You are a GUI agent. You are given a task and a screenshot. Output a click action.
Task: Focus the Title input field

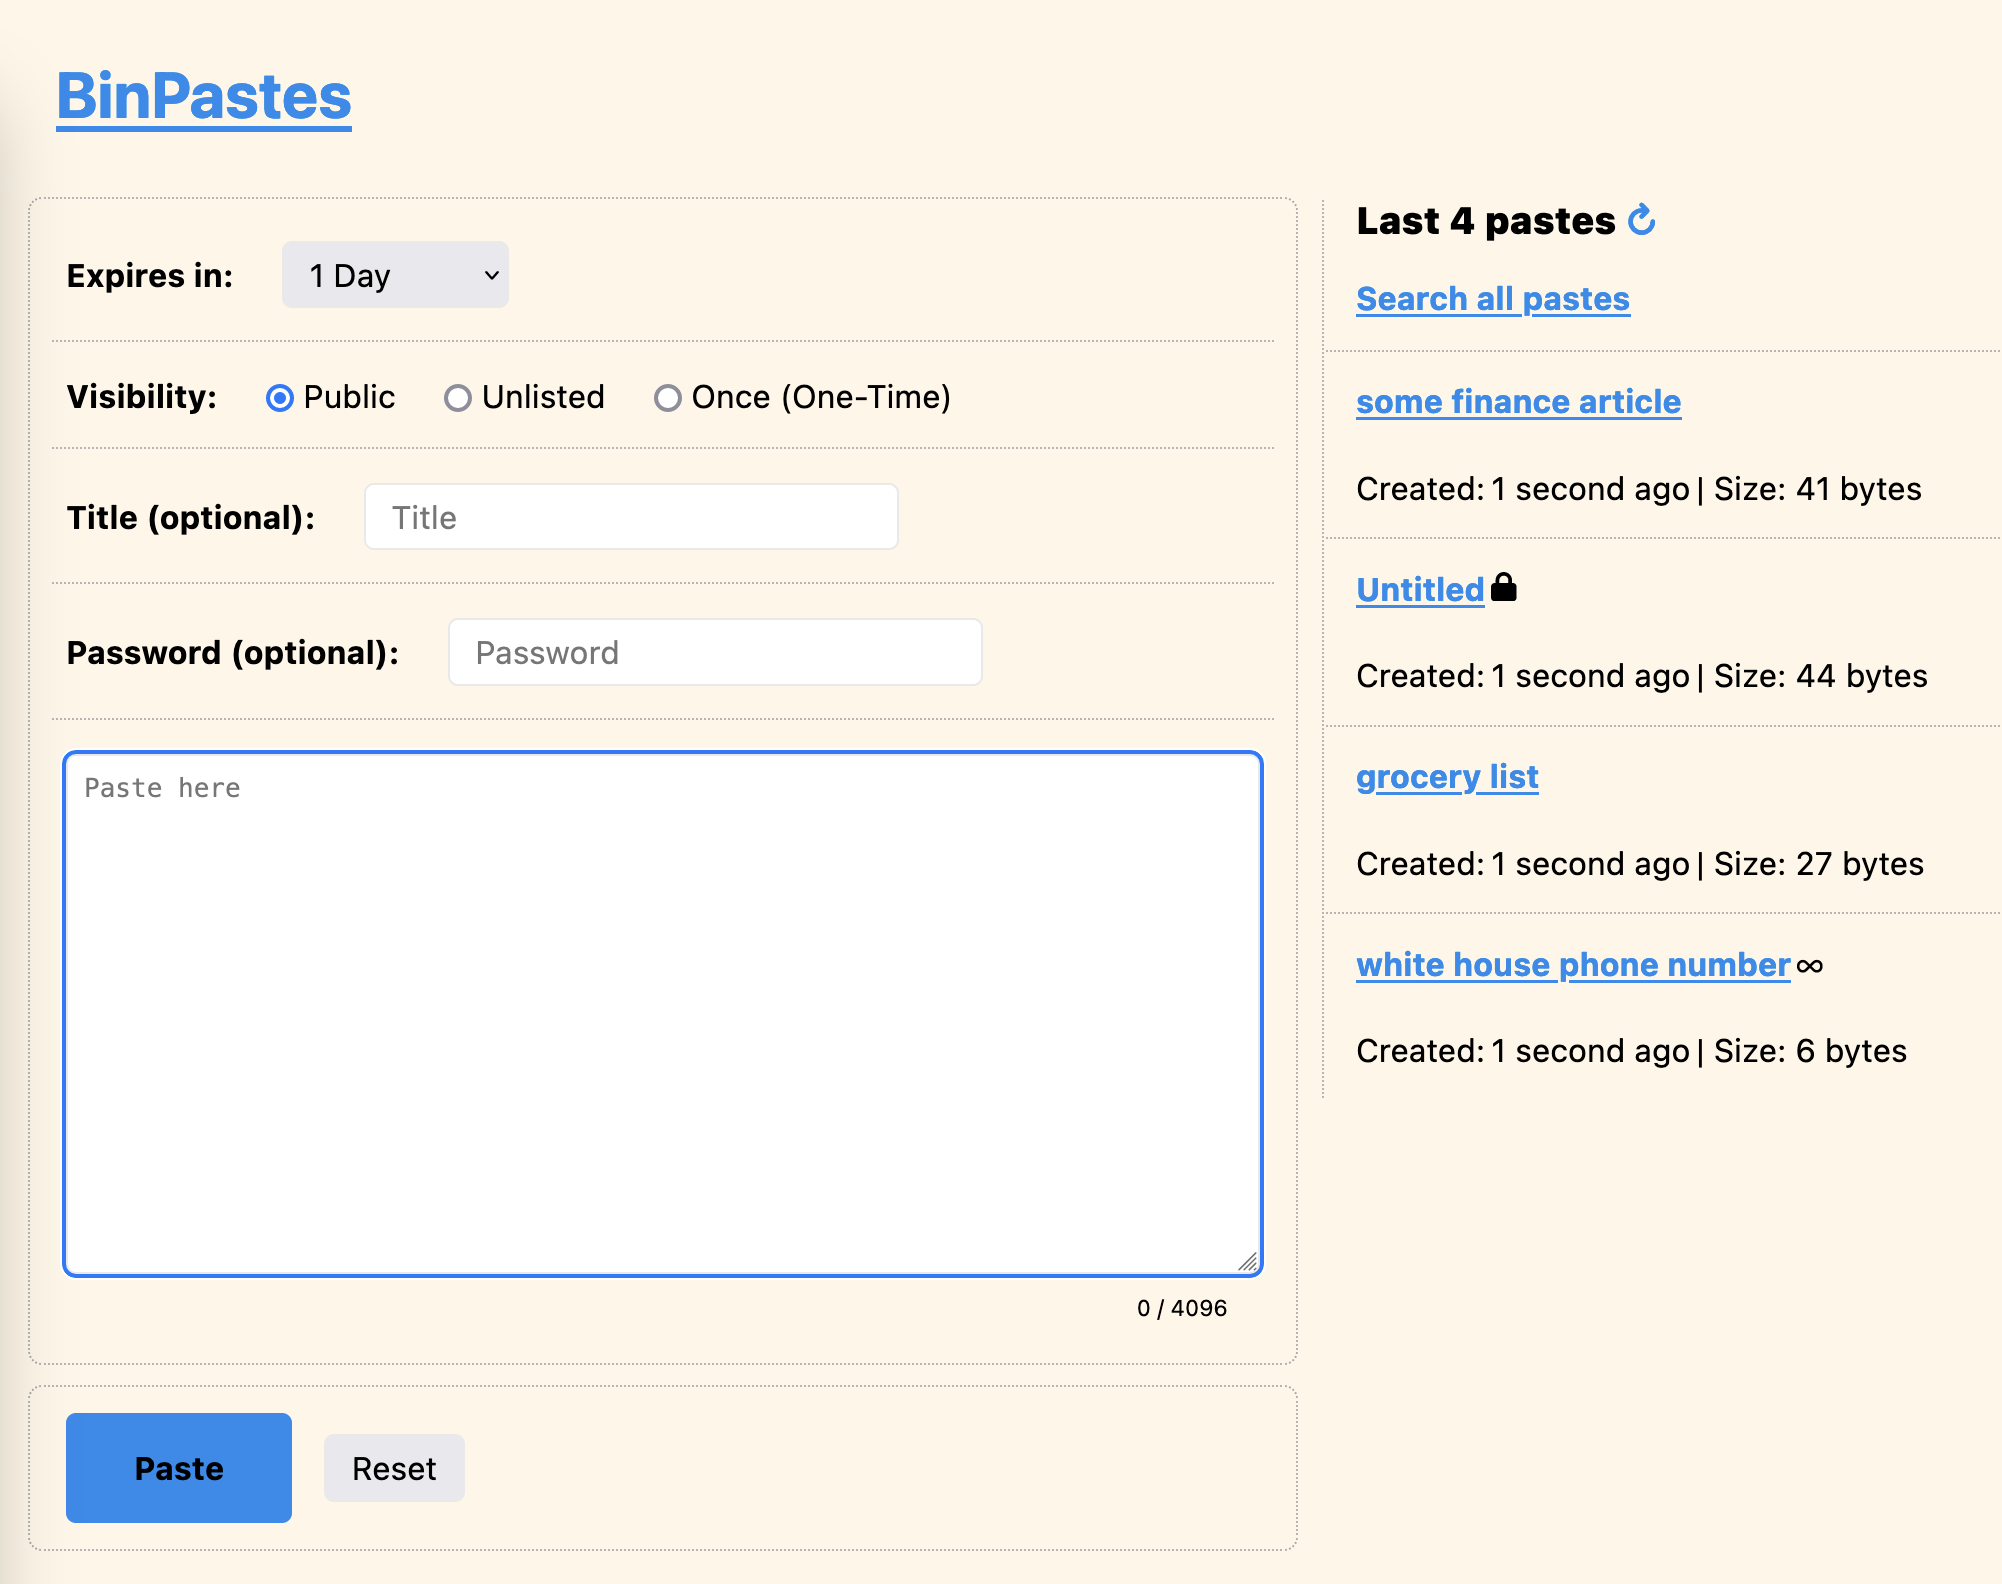tap(631, 517)
